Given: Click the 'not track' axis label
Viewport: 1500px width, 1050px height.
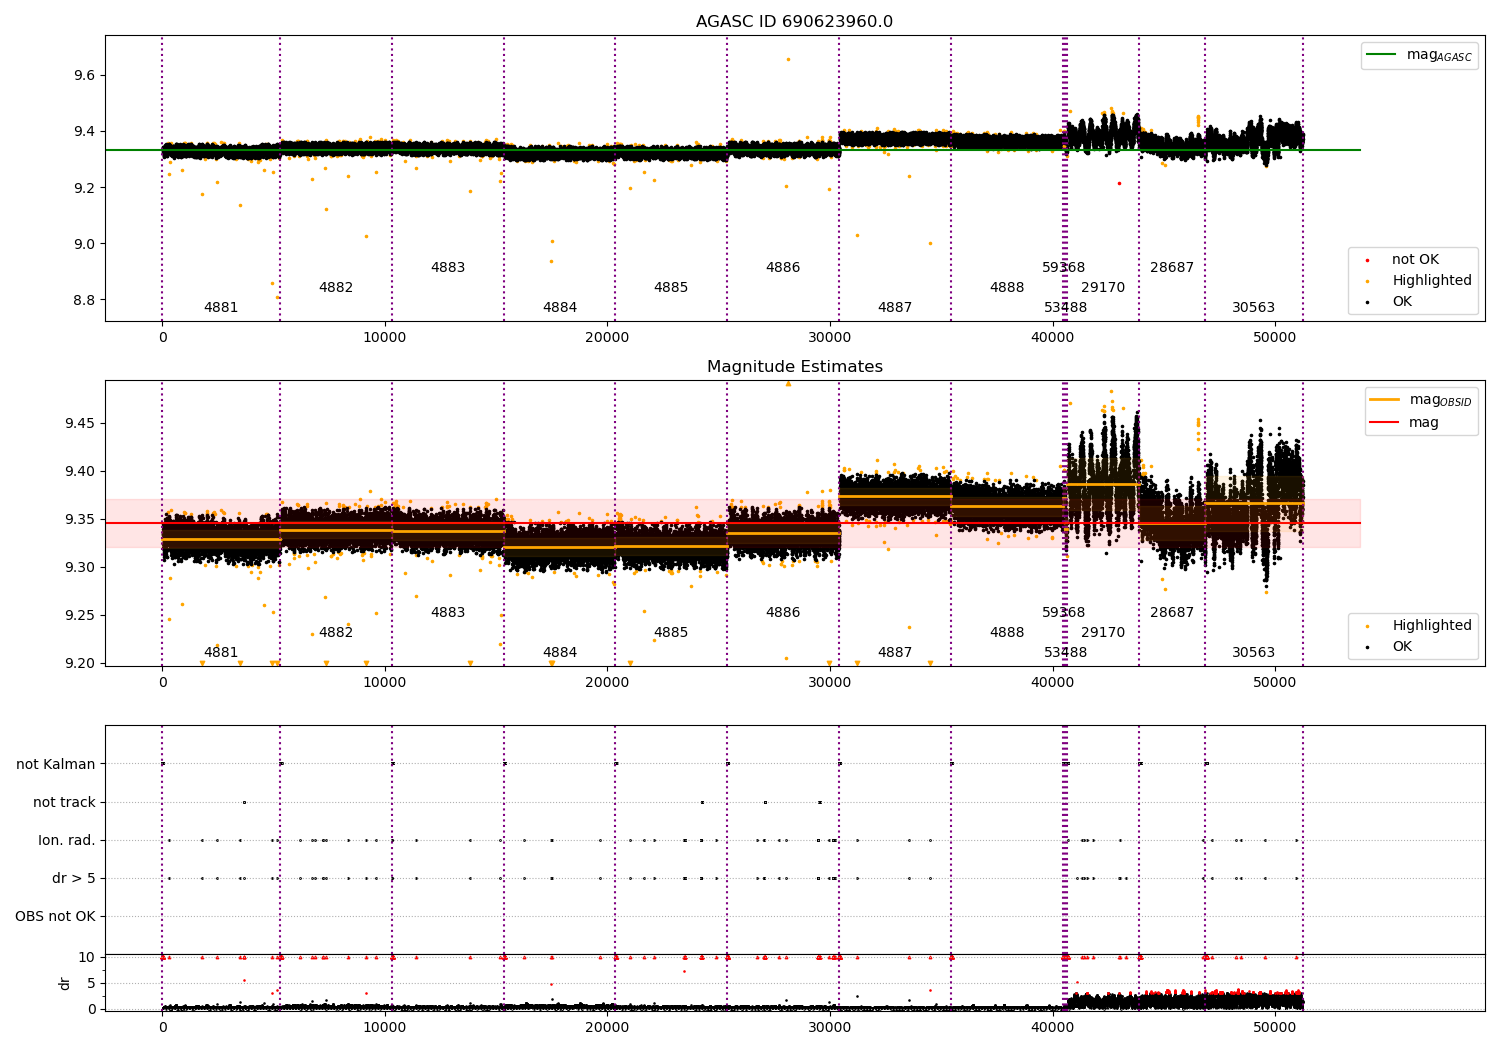Looking at the screenshot, I should 64,803.
